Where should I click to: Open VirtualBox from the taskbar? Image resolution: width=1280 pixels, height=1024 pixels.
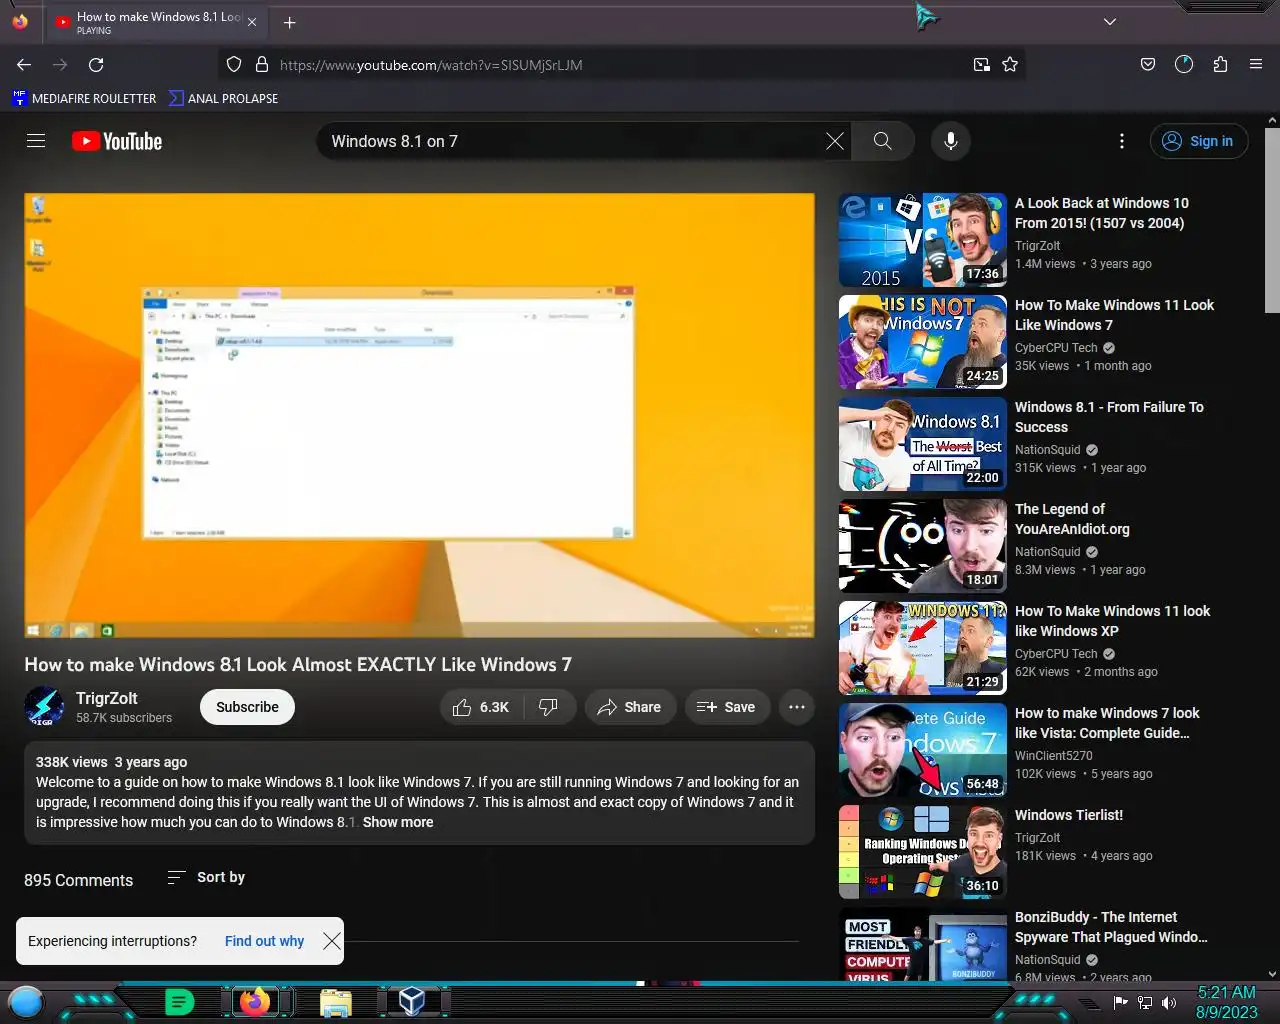pos(411,1001)
